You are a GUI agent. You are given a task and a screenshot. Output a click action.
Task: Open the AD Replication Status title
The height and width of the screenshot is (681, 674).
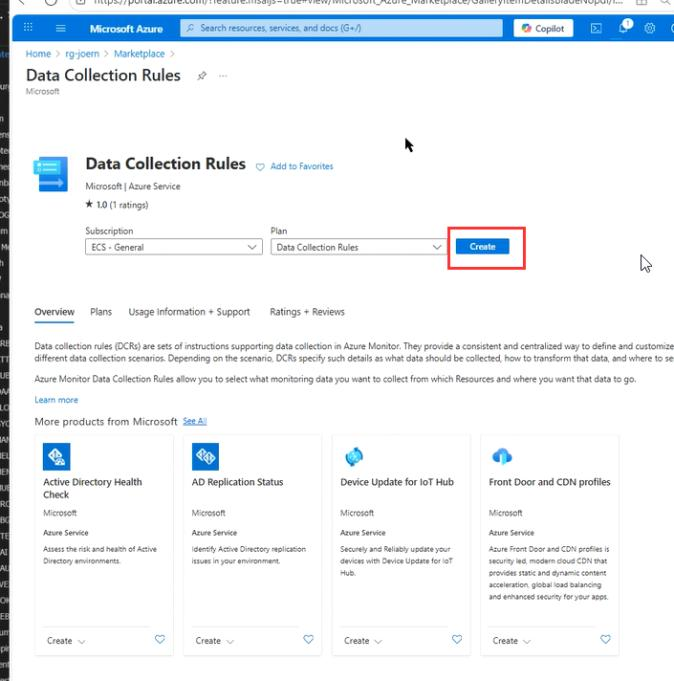click(x=237, y=482)
